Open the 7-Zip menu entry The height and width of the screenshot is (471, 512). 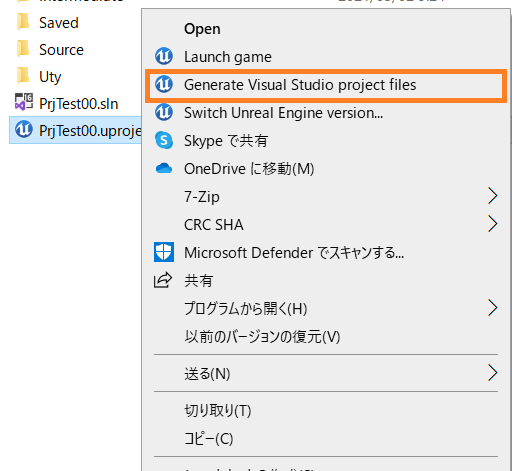202,197
